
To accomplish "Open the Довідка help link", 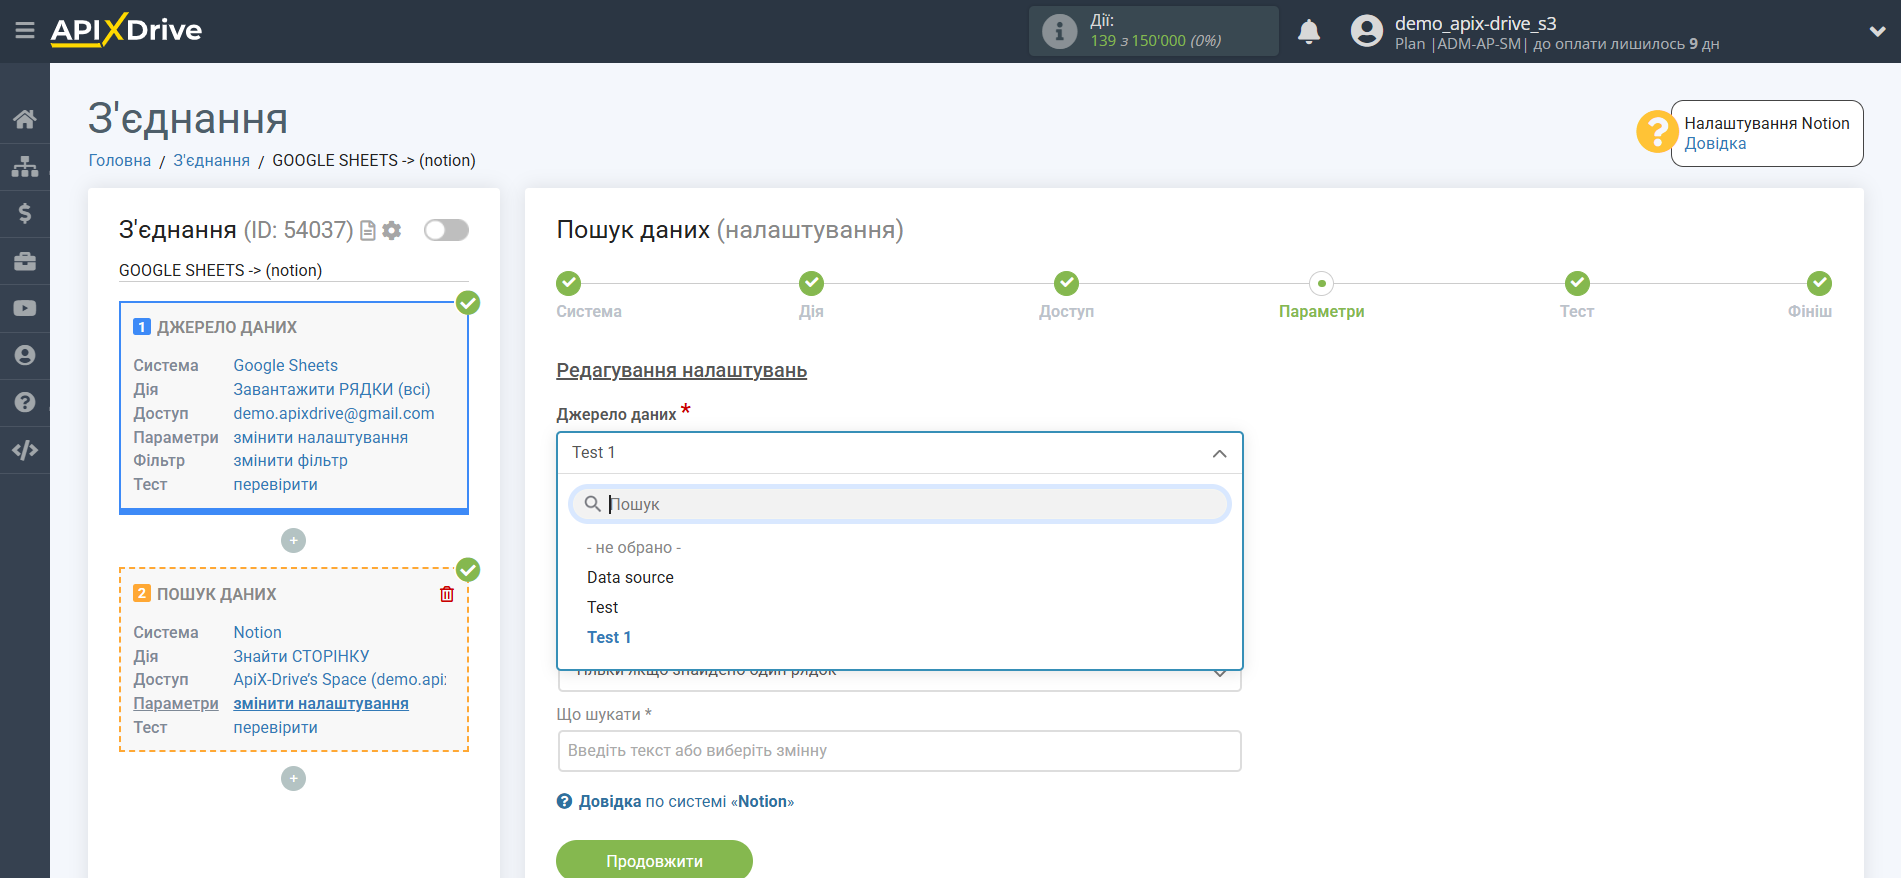I will click(x=1715, y=144).
